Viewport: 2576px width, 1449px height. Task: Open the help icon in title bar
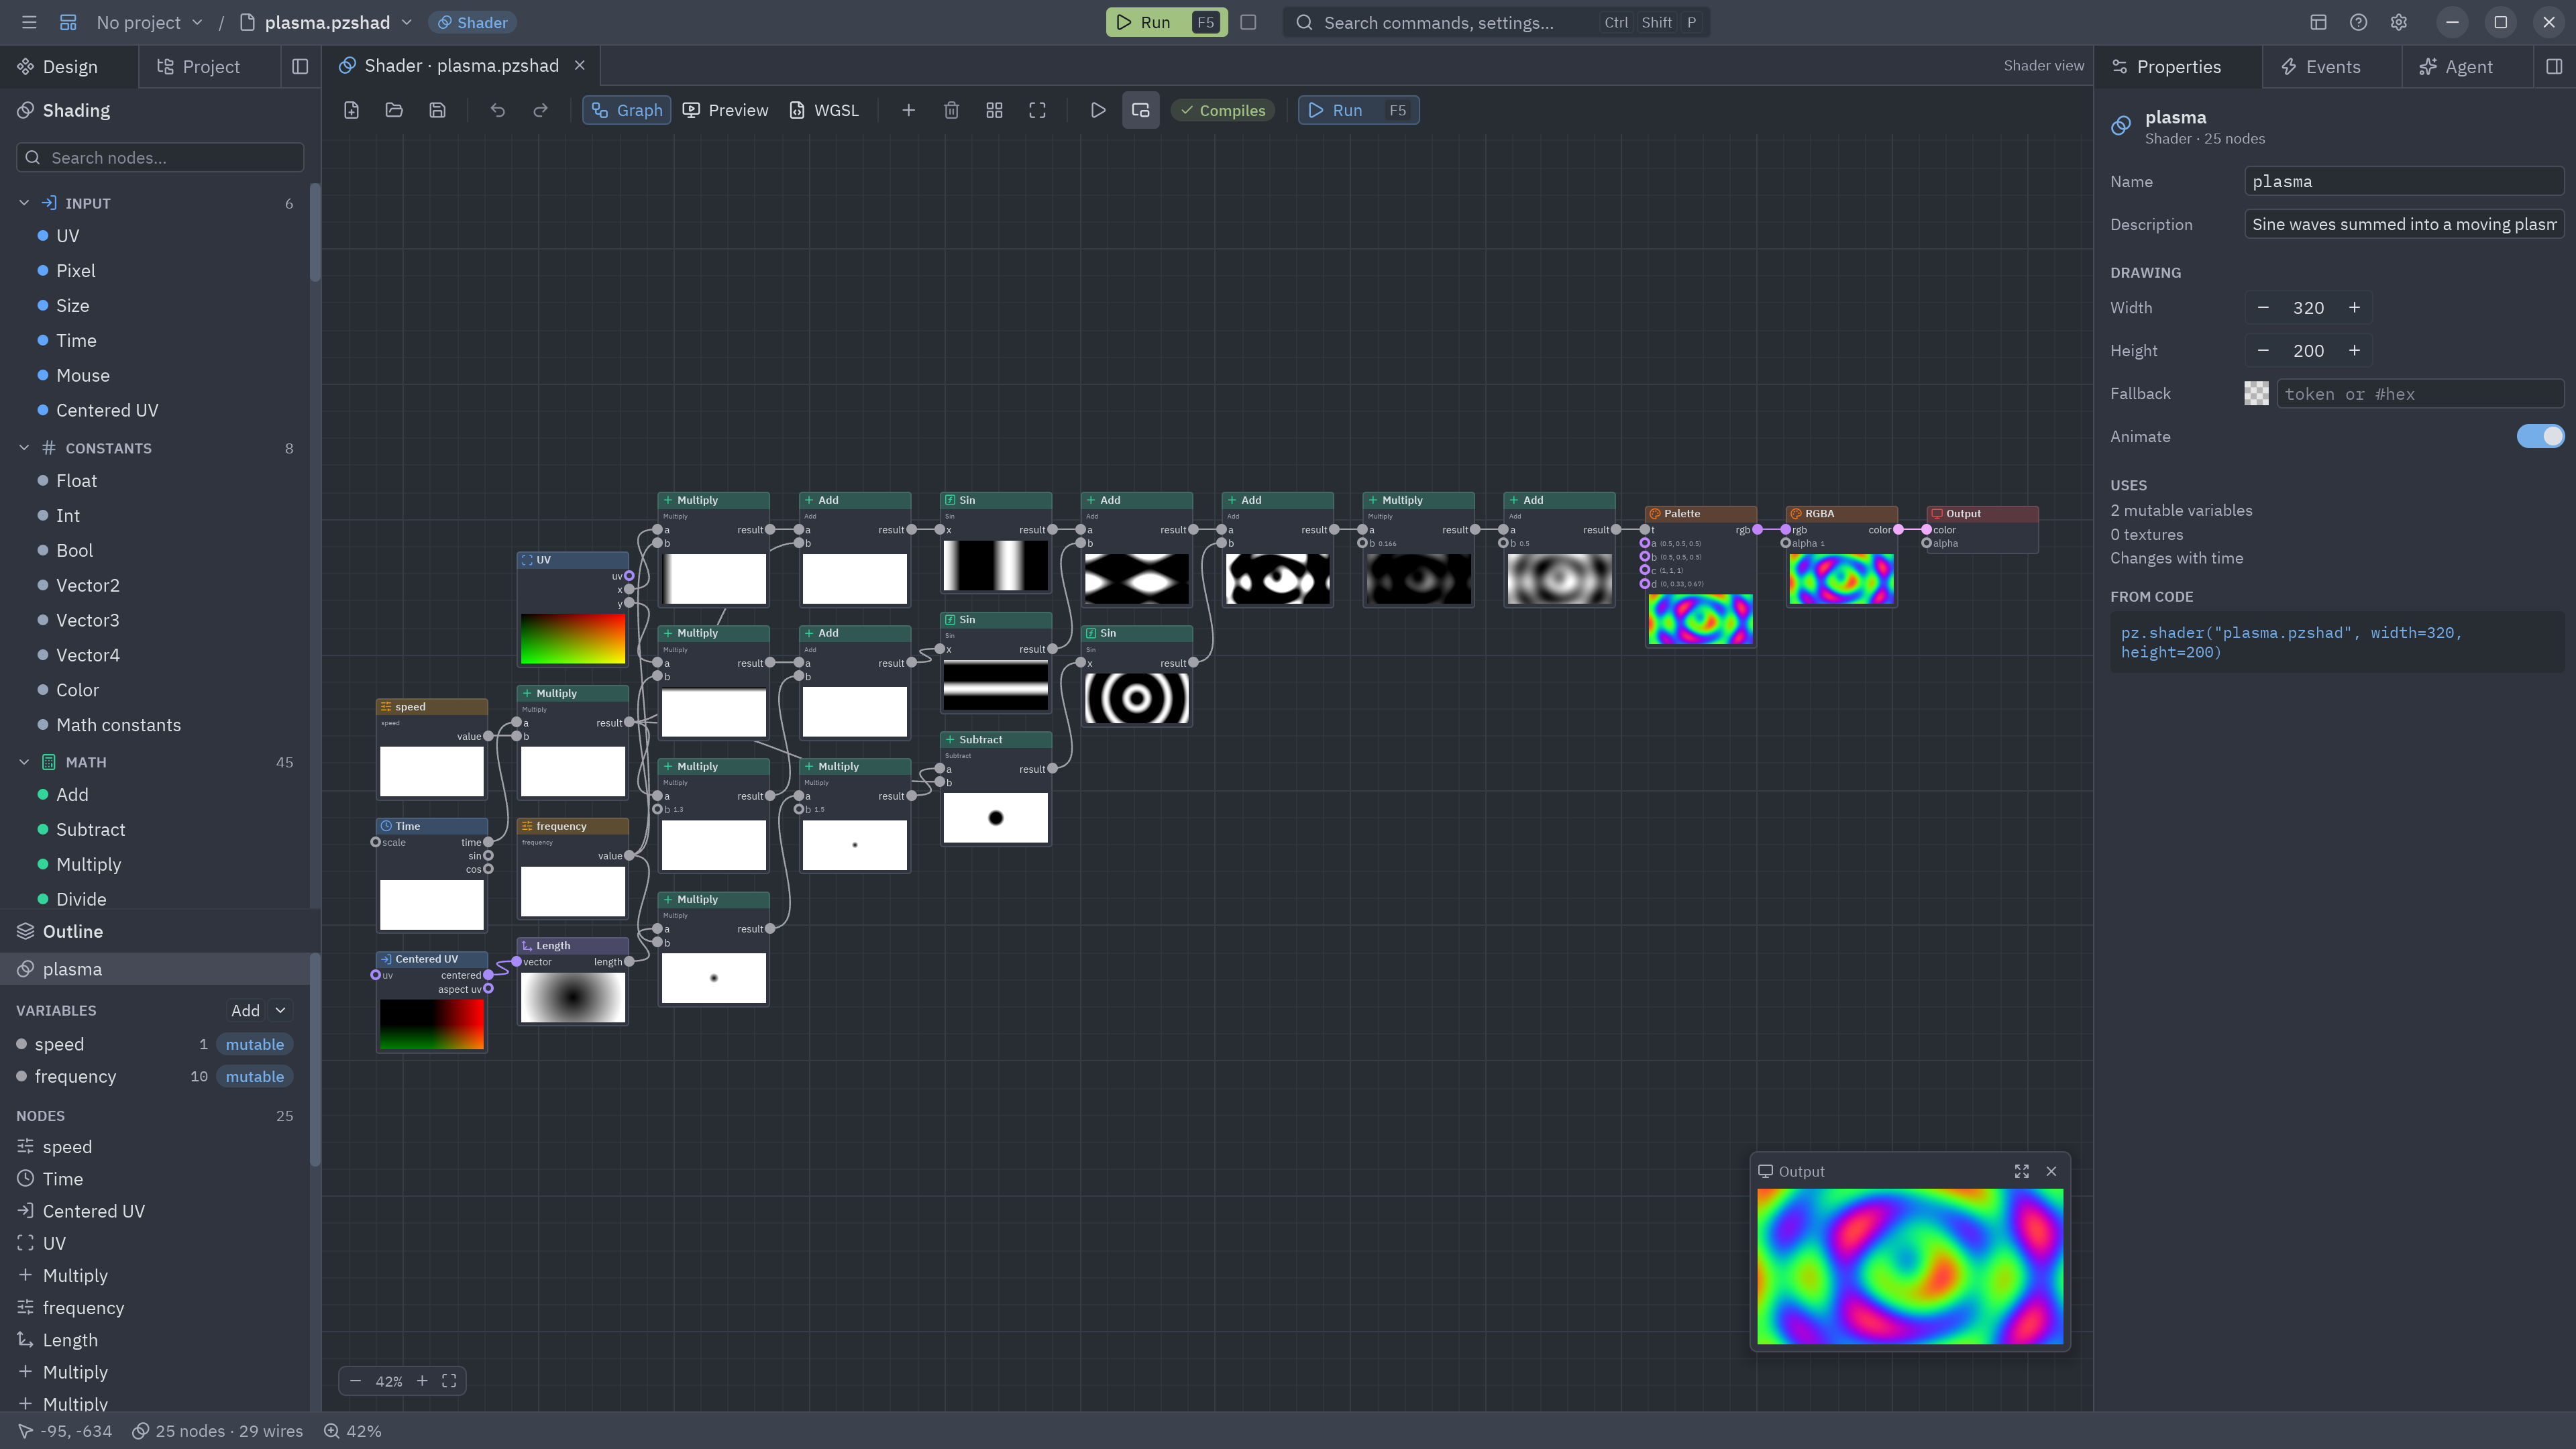2358,22
